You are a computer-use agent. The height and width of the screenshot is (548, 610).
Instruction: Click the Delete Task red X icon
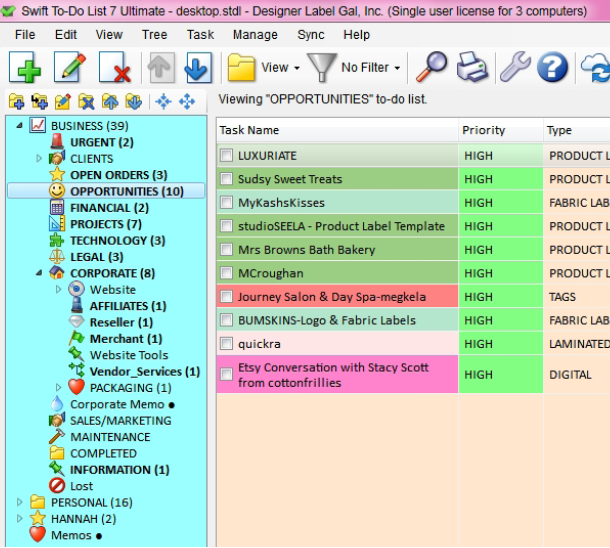(114, 67)
